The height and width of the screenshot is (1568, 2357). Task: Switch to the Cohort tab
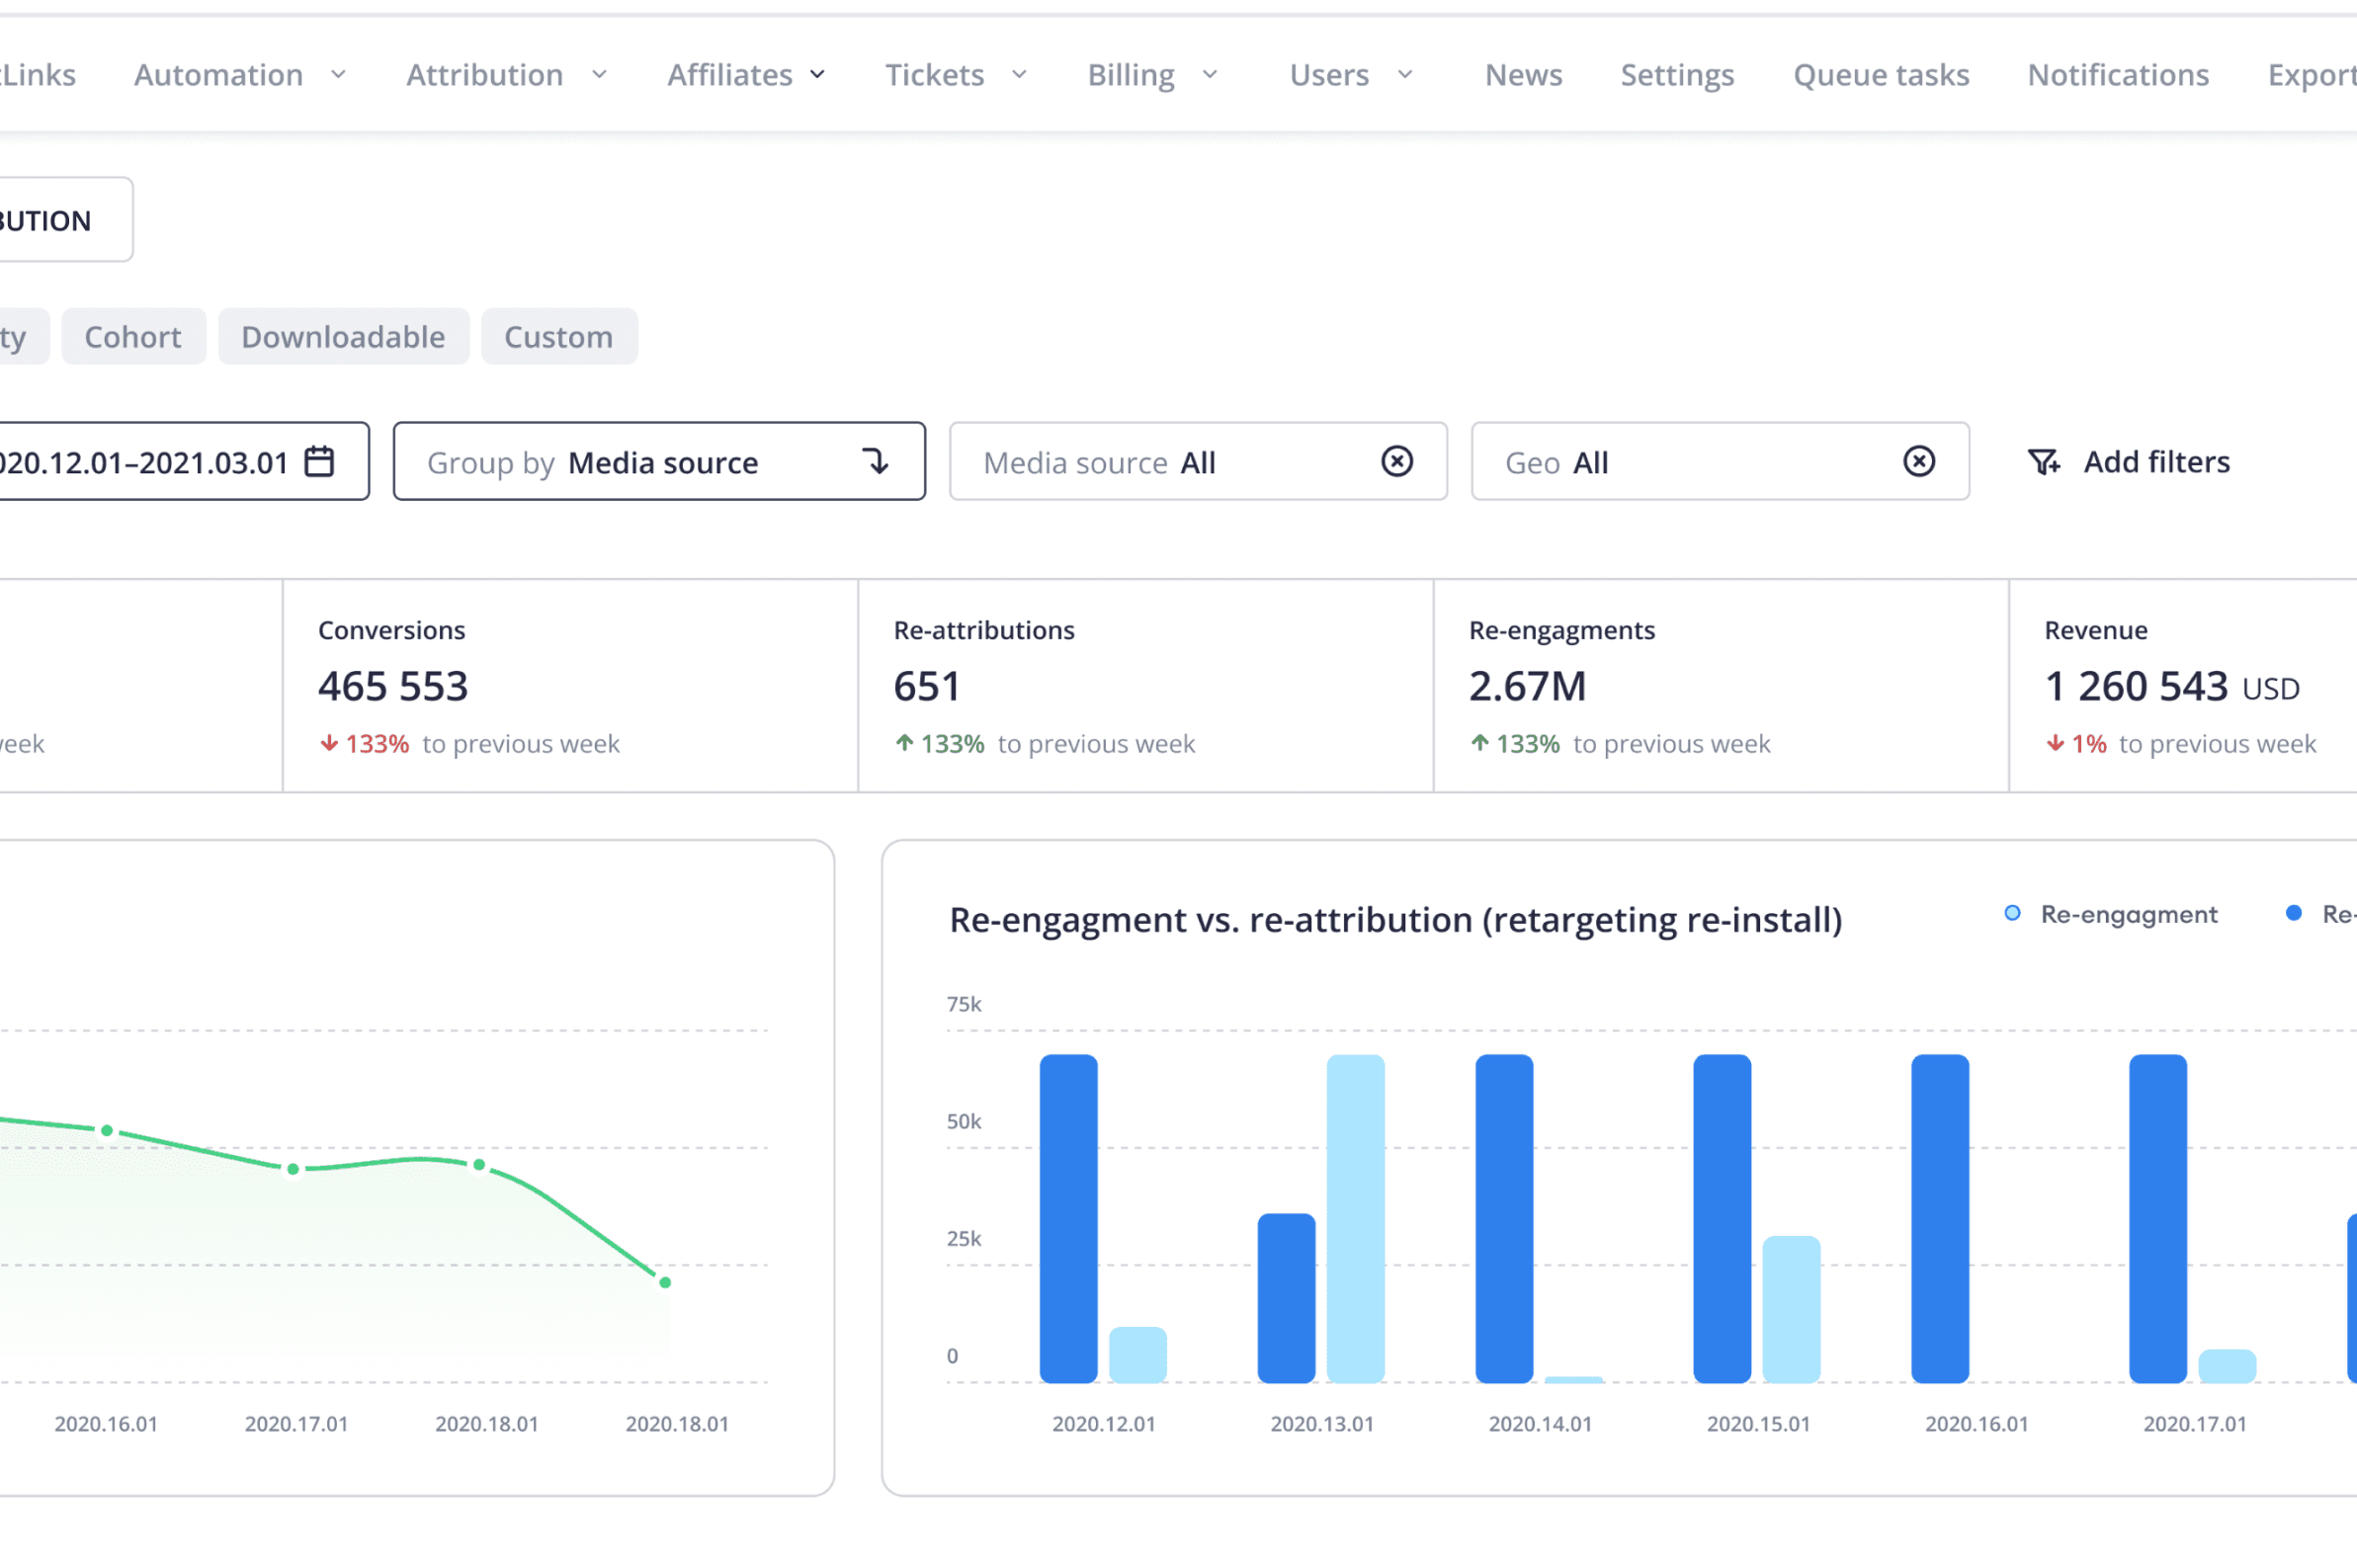click(133, 337)
